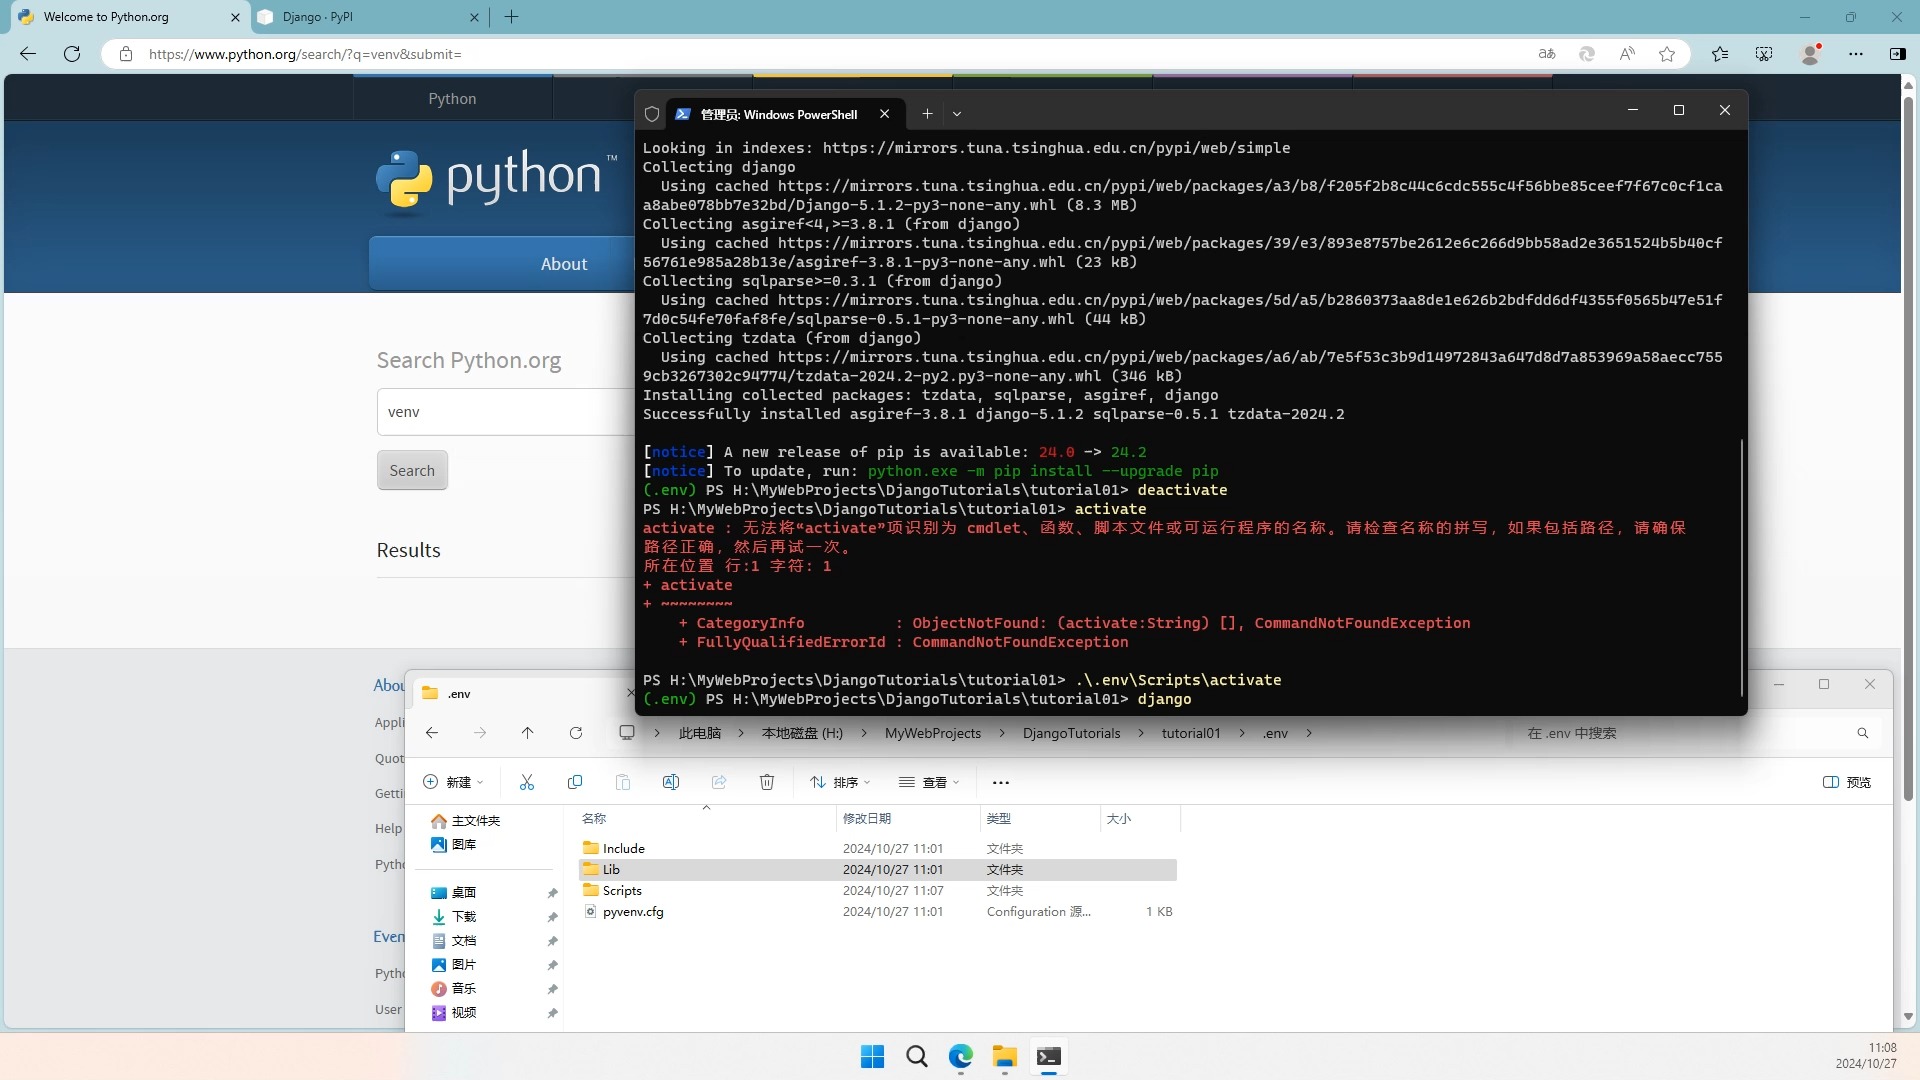
Task: Click tutorial01 in breadcrumb path
Action: 1191,733
